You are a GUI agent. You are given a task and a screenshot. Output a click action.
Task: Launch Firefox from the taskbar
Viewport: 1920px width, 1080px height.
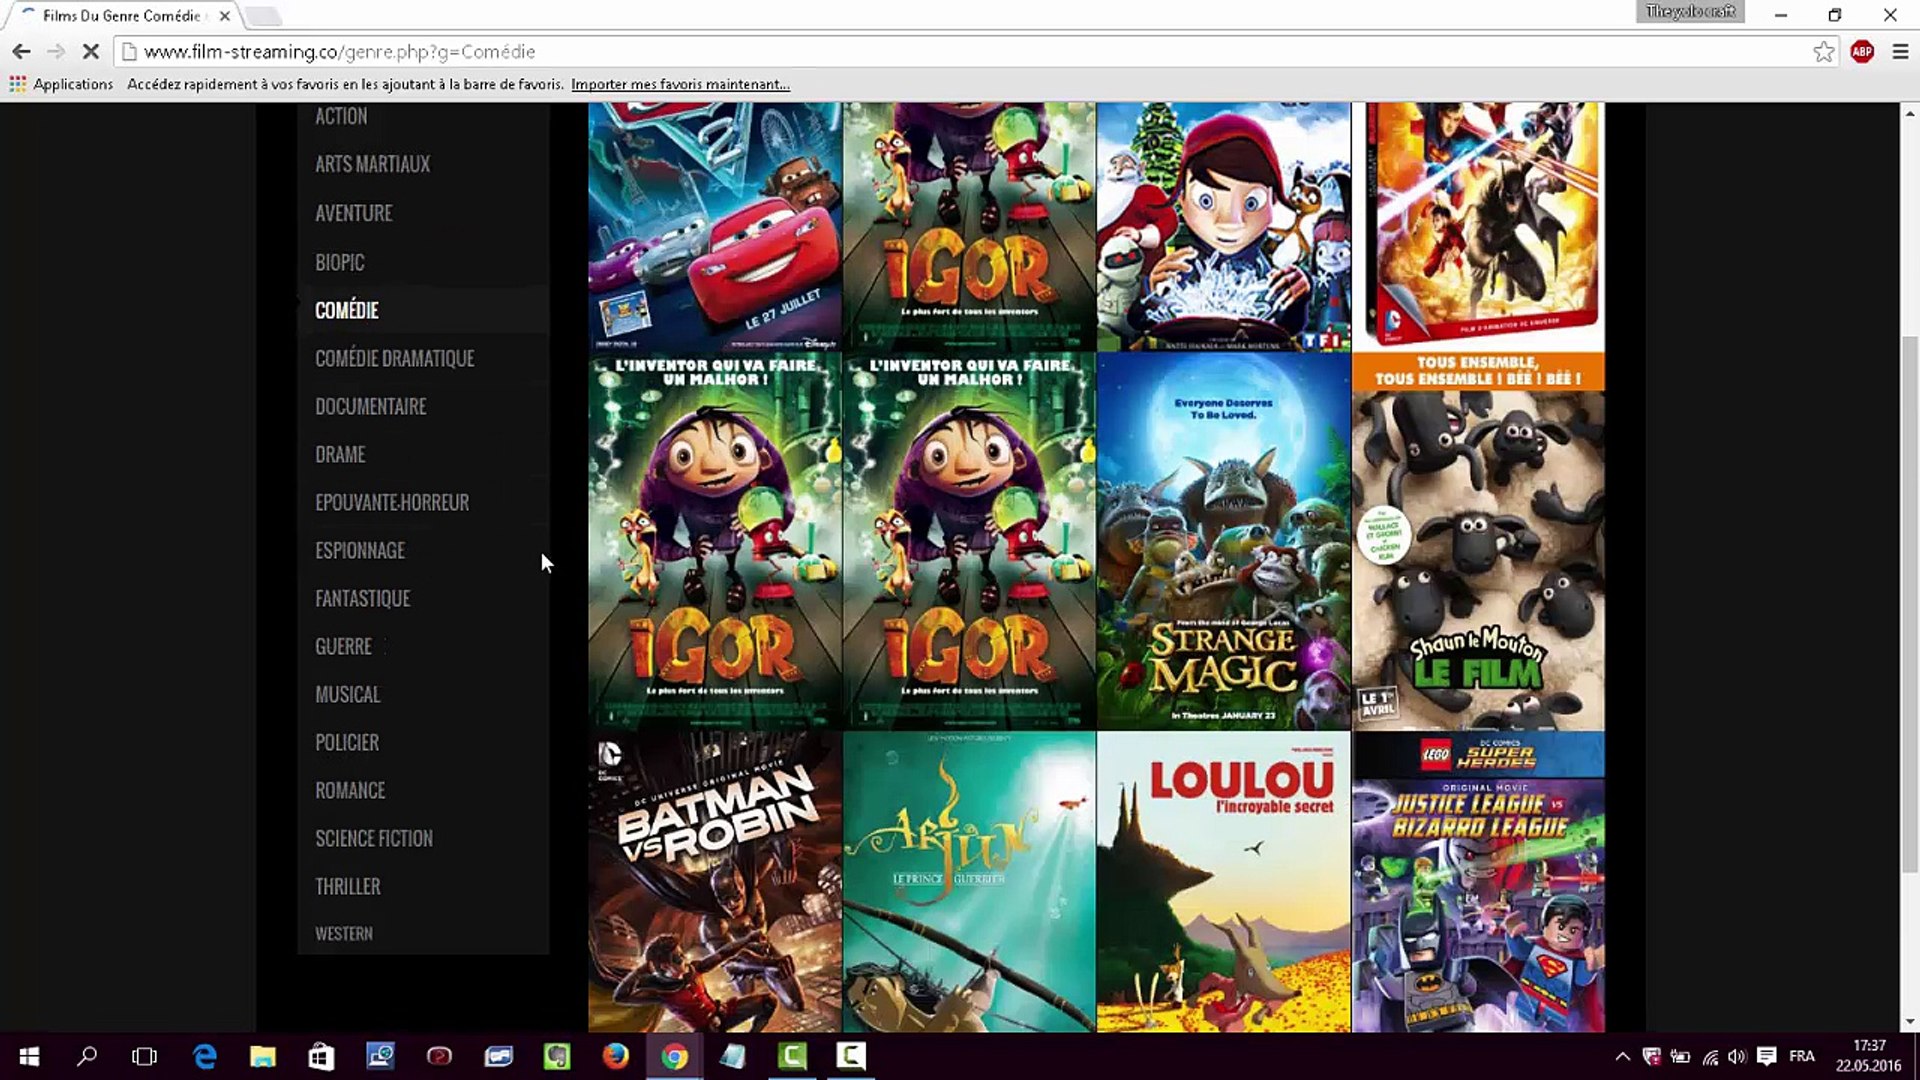615,1056
